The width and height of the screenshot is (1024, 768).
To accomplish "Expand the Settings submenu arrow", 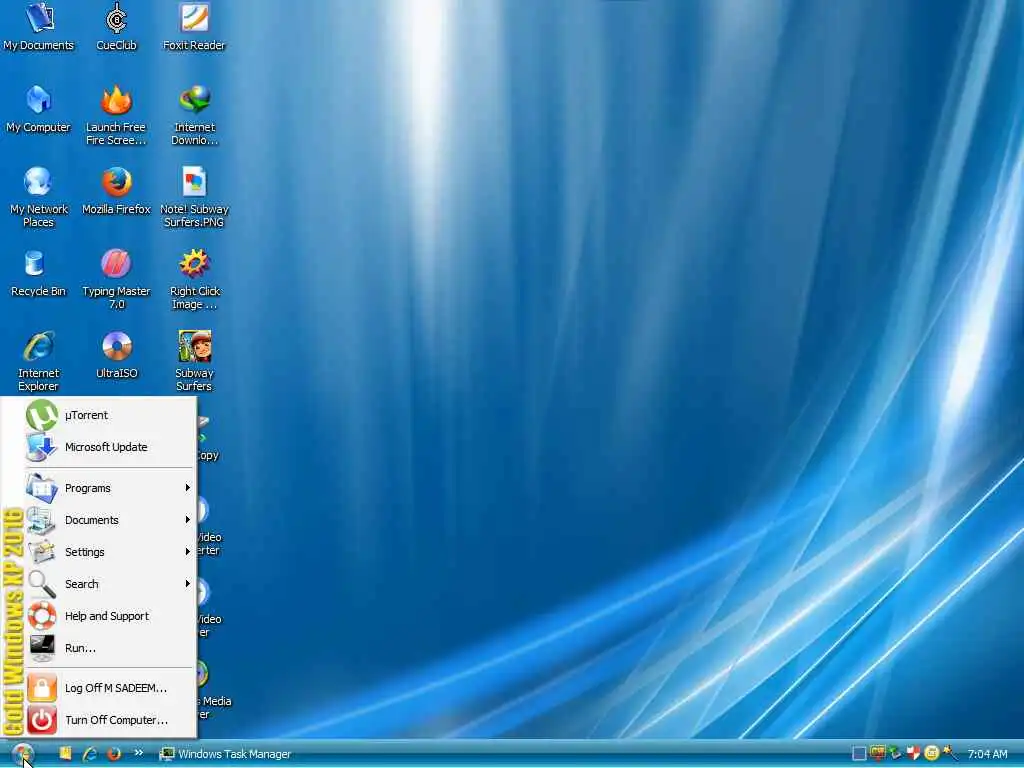I will pos(187,552).
